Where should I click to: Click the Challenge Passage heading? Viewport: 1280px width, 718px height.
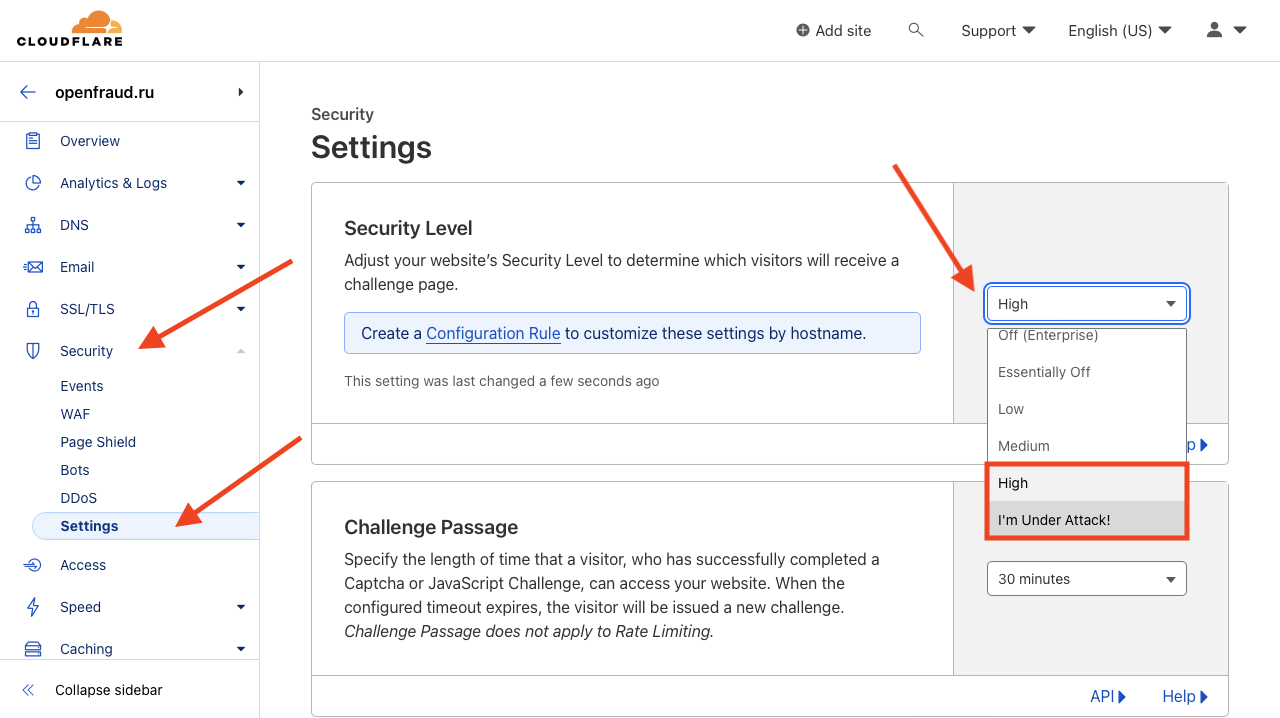(x=431, y=527)
